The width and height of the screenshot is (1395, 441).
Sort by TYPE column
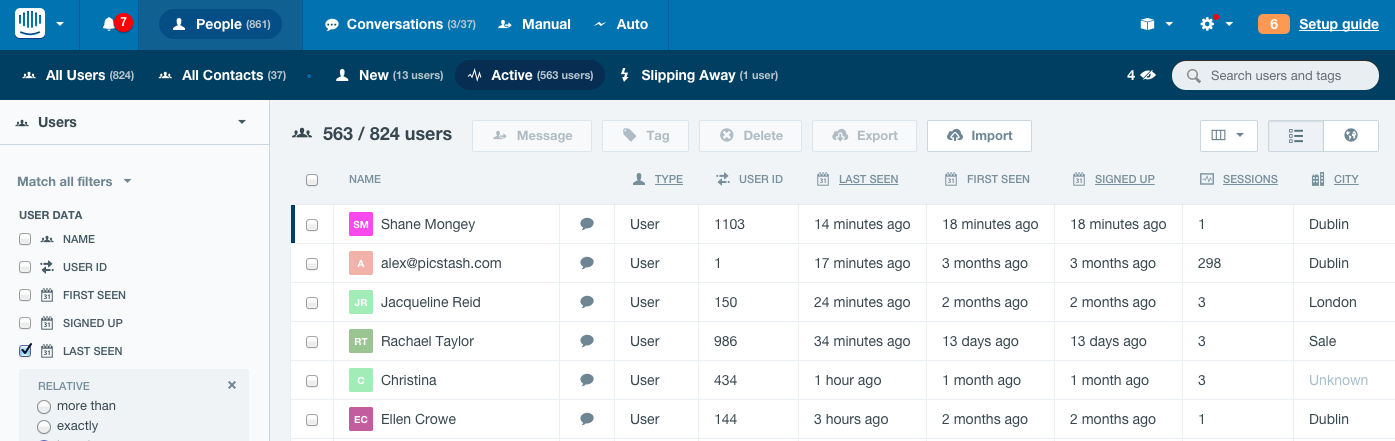point(669,179)
